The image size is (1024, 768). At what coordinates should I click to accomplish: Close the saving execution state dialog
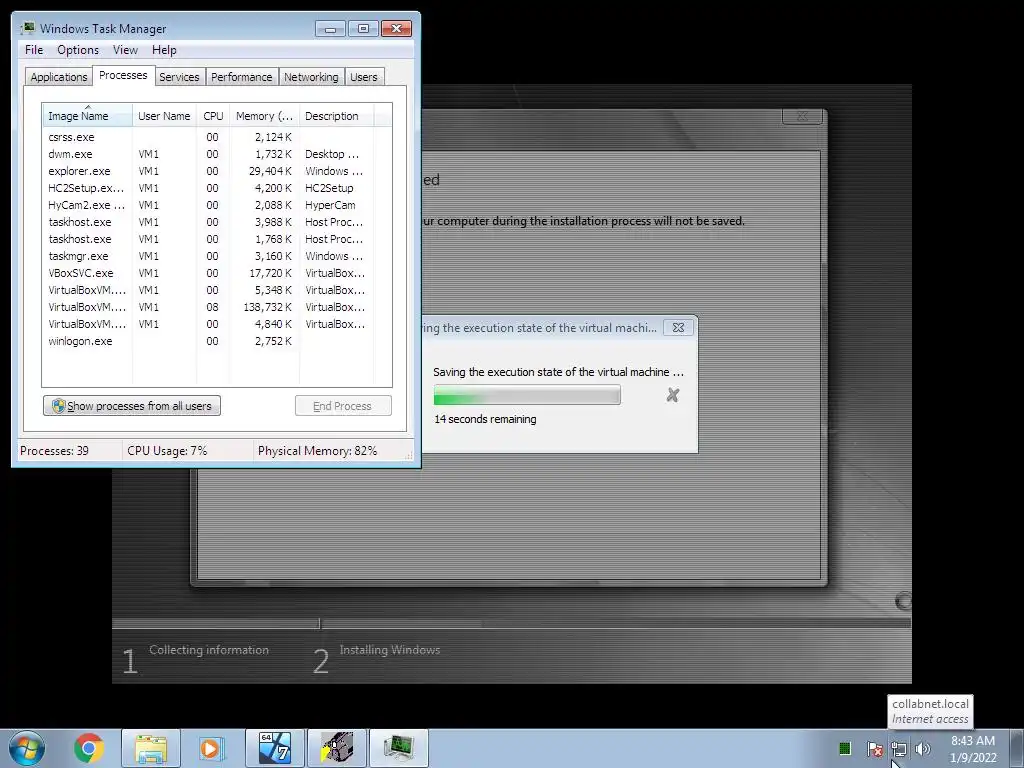679,328
